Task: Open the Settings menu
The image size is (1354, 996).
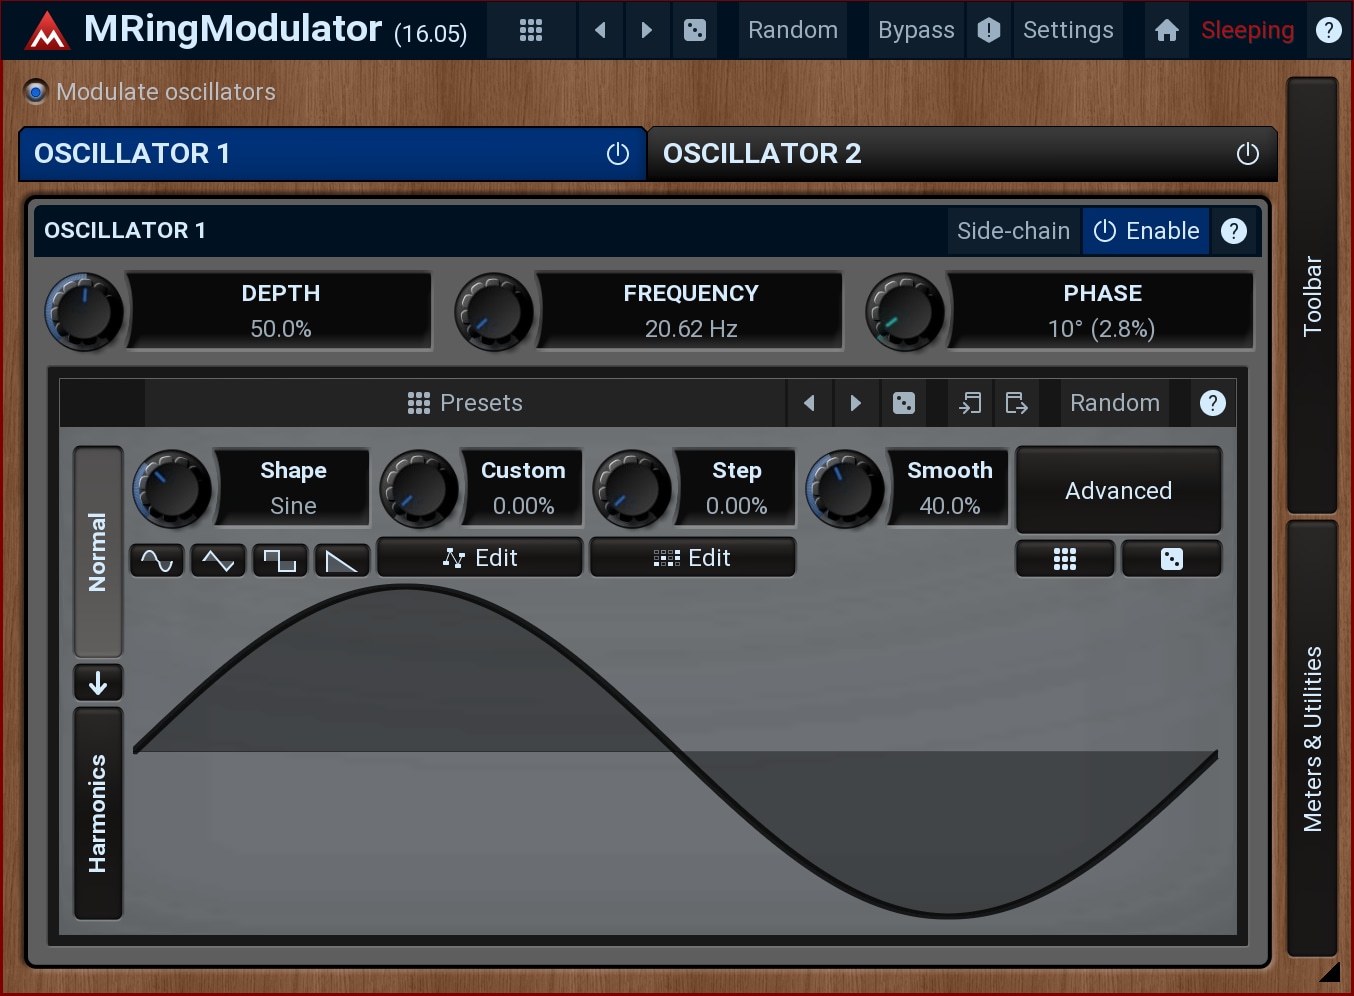Action: point(1068,30)
